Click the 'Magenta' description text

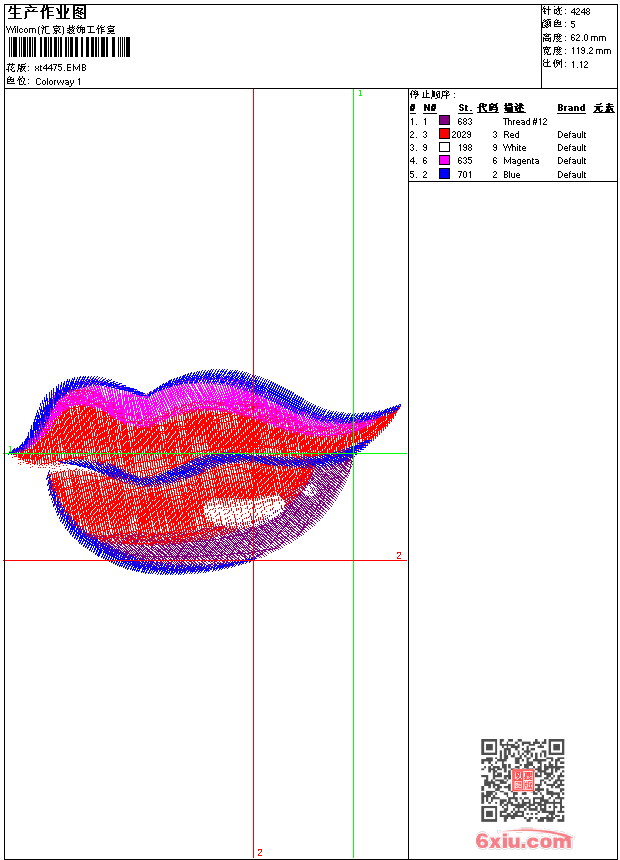pos(521,161)
